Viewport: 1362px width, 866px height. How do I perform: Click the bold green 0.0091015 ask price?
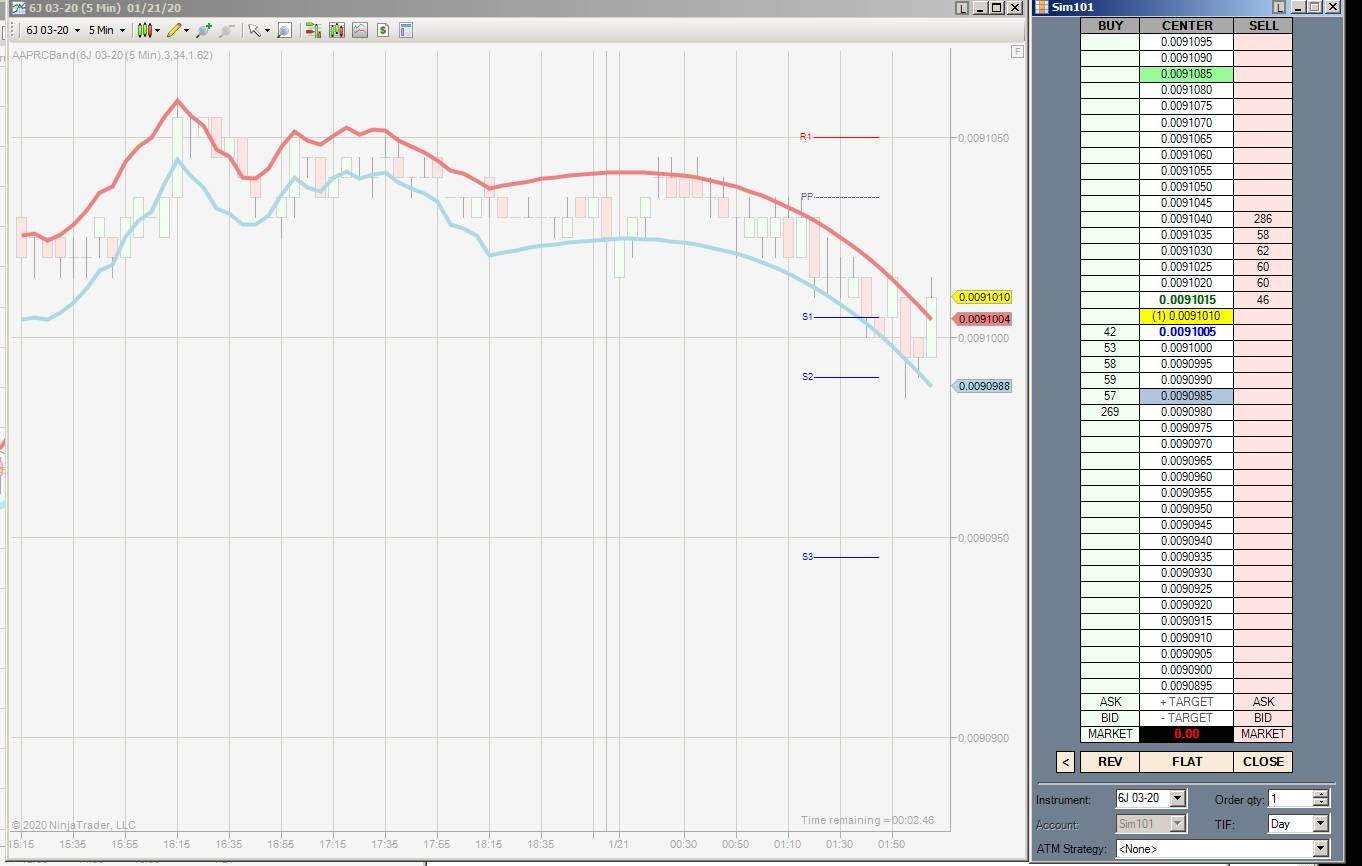tap(1187, 300)
